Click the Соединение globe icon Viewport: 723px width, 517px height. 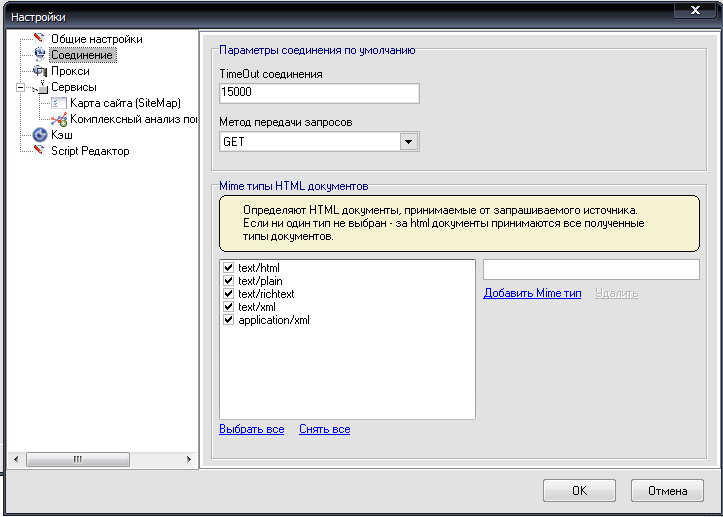click(40, 55)
